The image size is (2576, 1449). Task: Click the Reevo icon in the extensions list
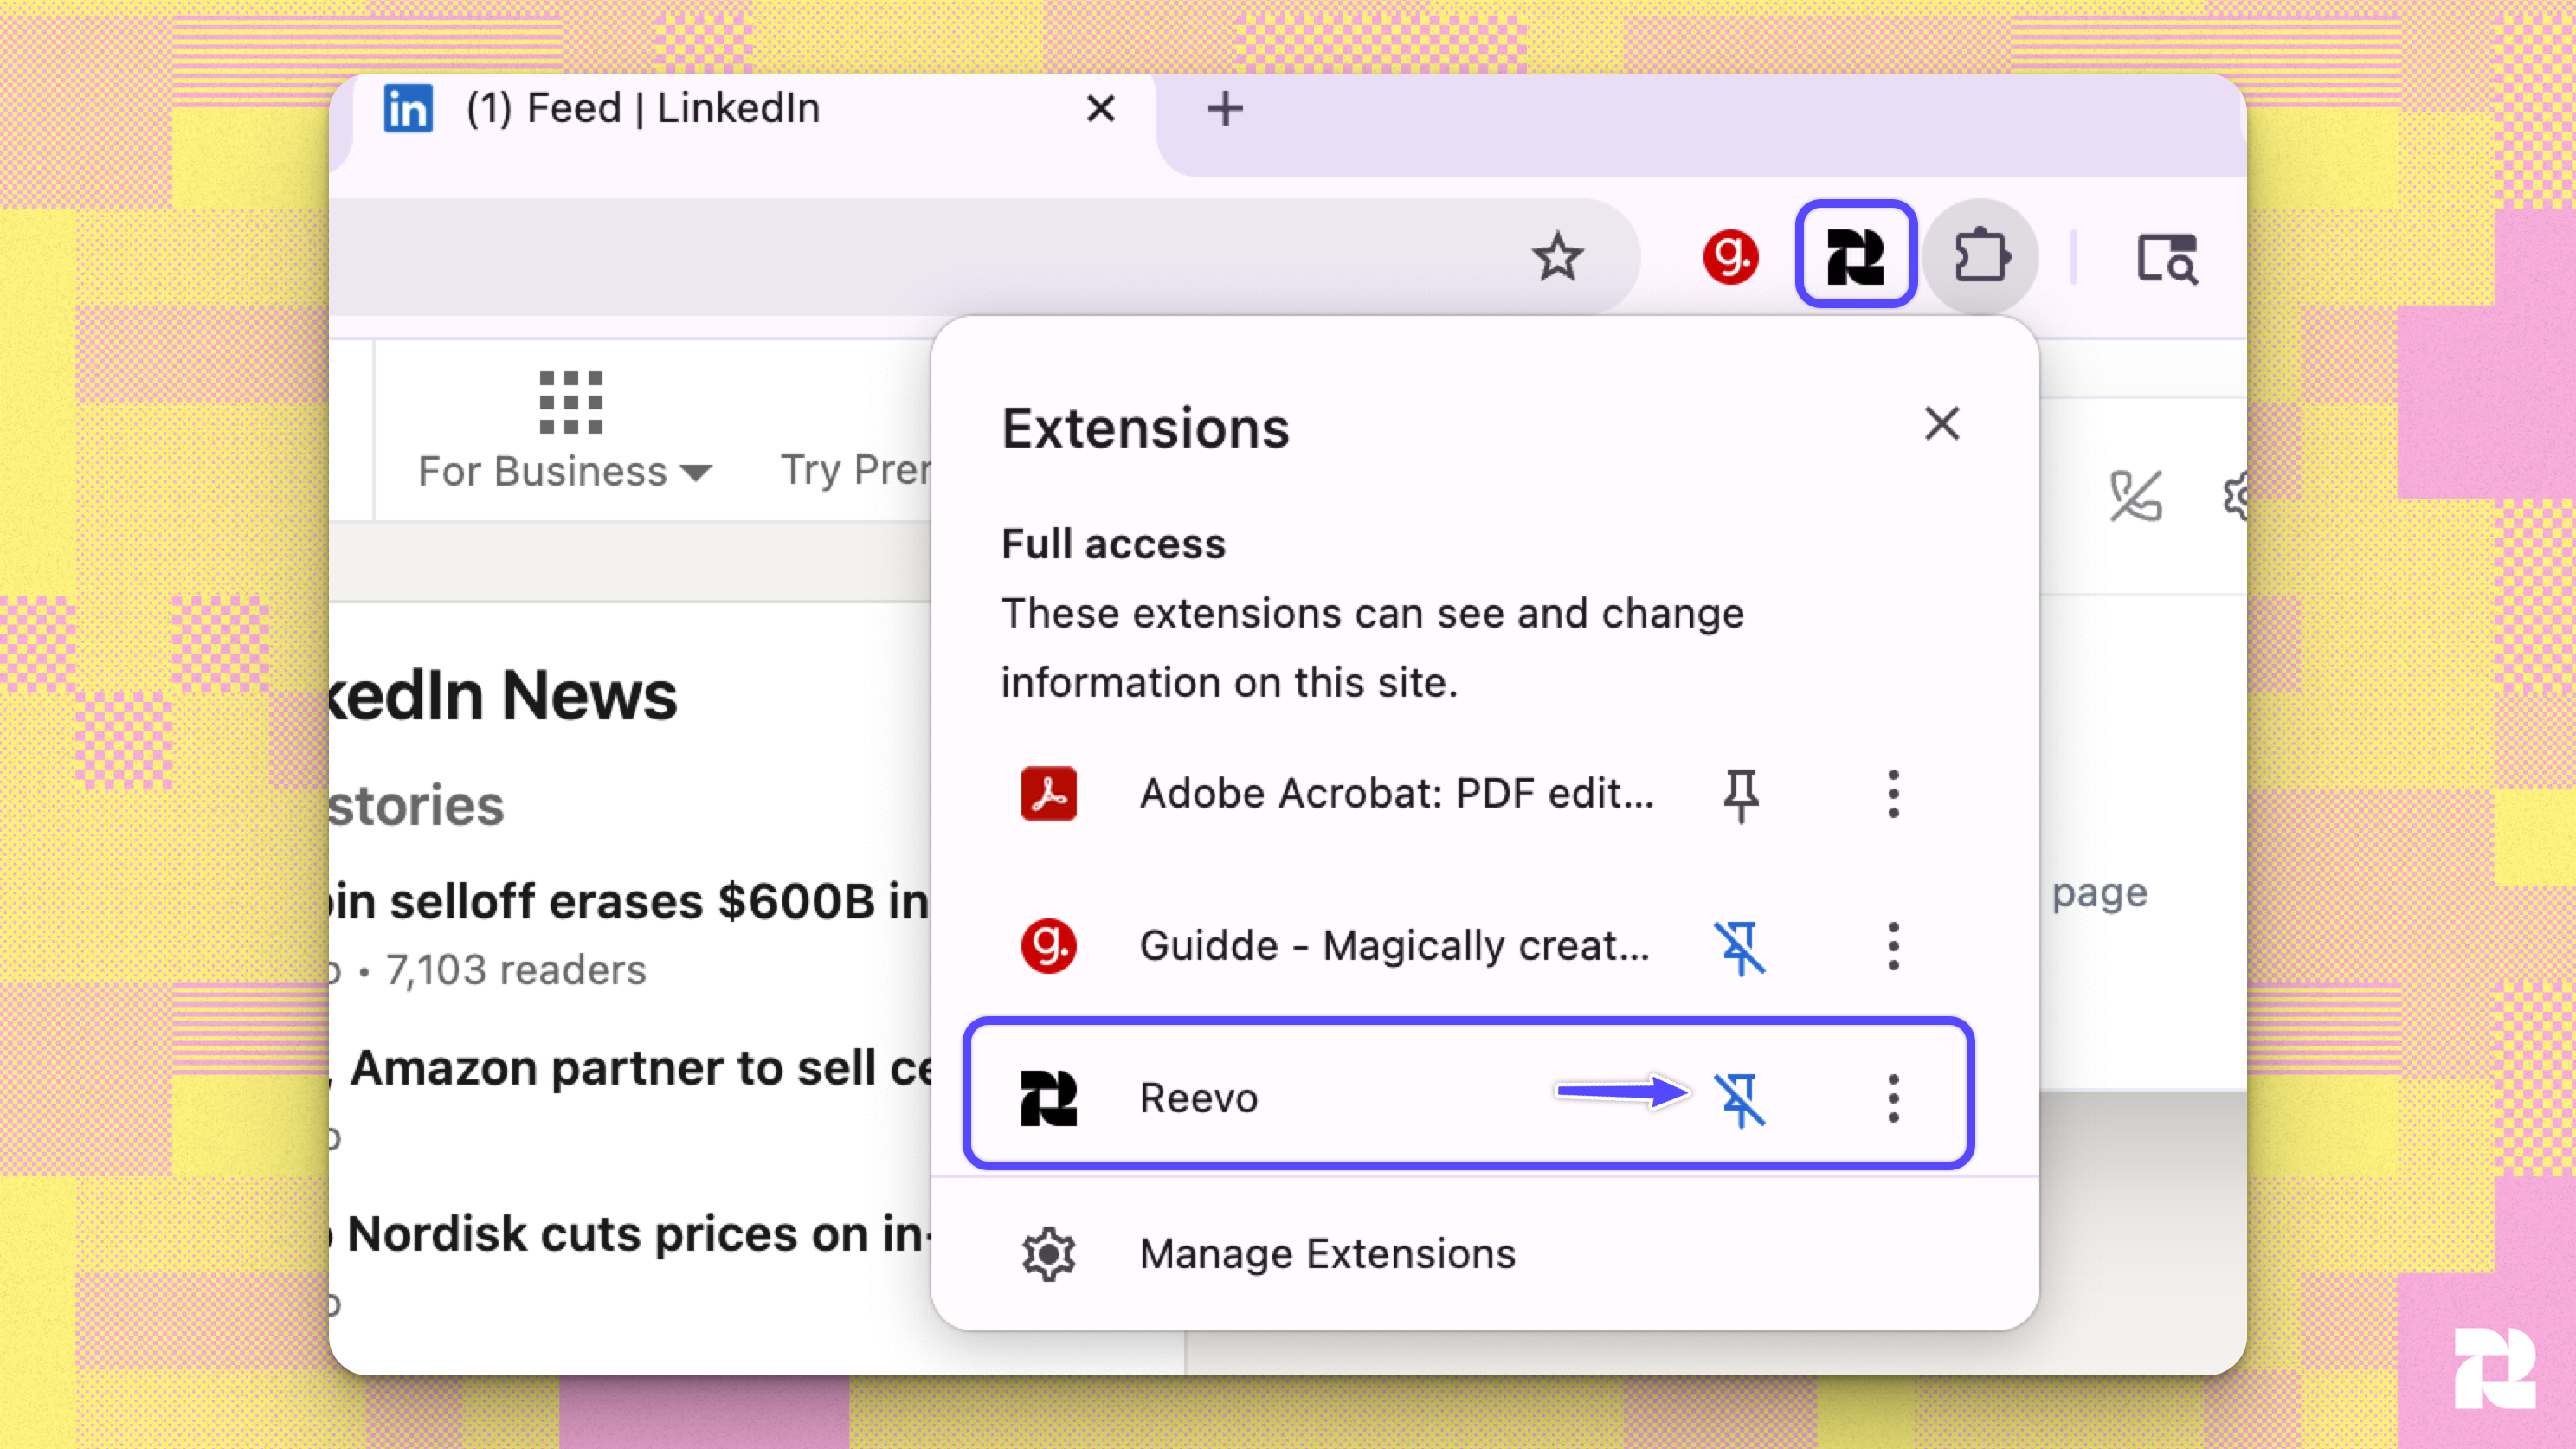1047,1098
